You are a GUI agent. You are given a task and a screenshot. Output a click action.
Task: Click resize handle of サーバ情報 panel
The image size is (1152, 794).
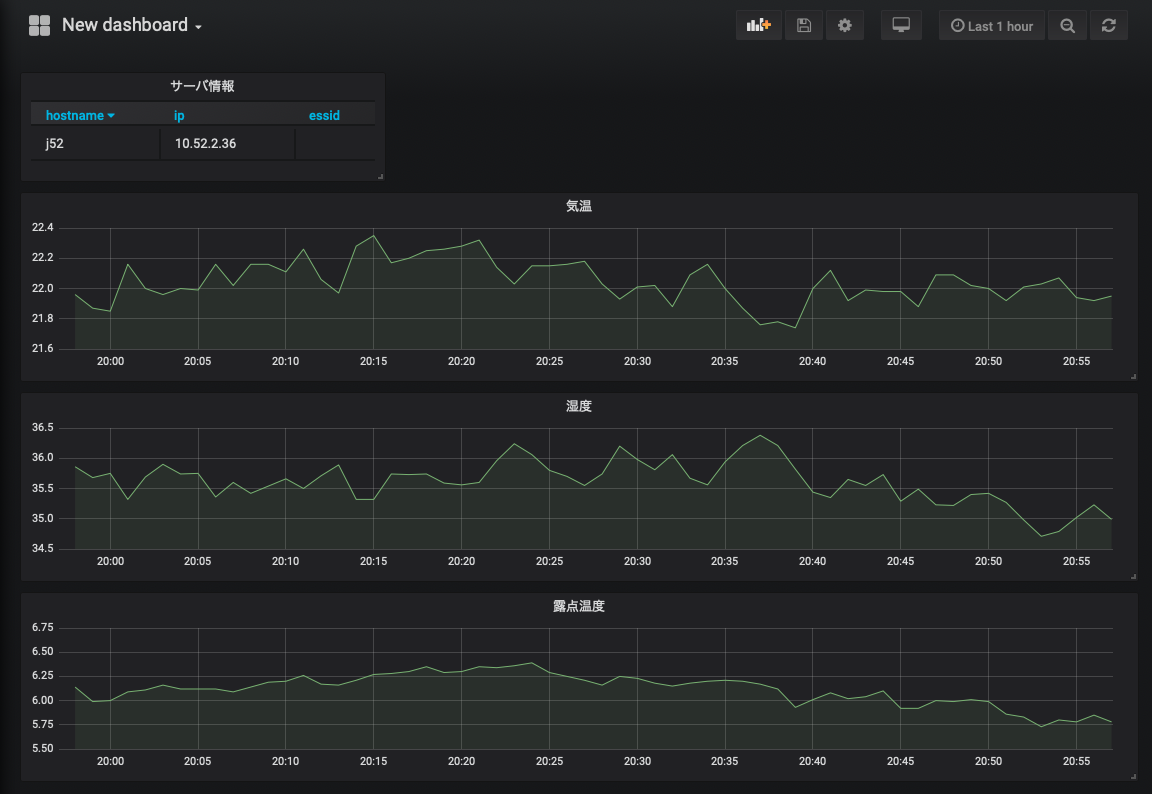[x=380, y=176]
